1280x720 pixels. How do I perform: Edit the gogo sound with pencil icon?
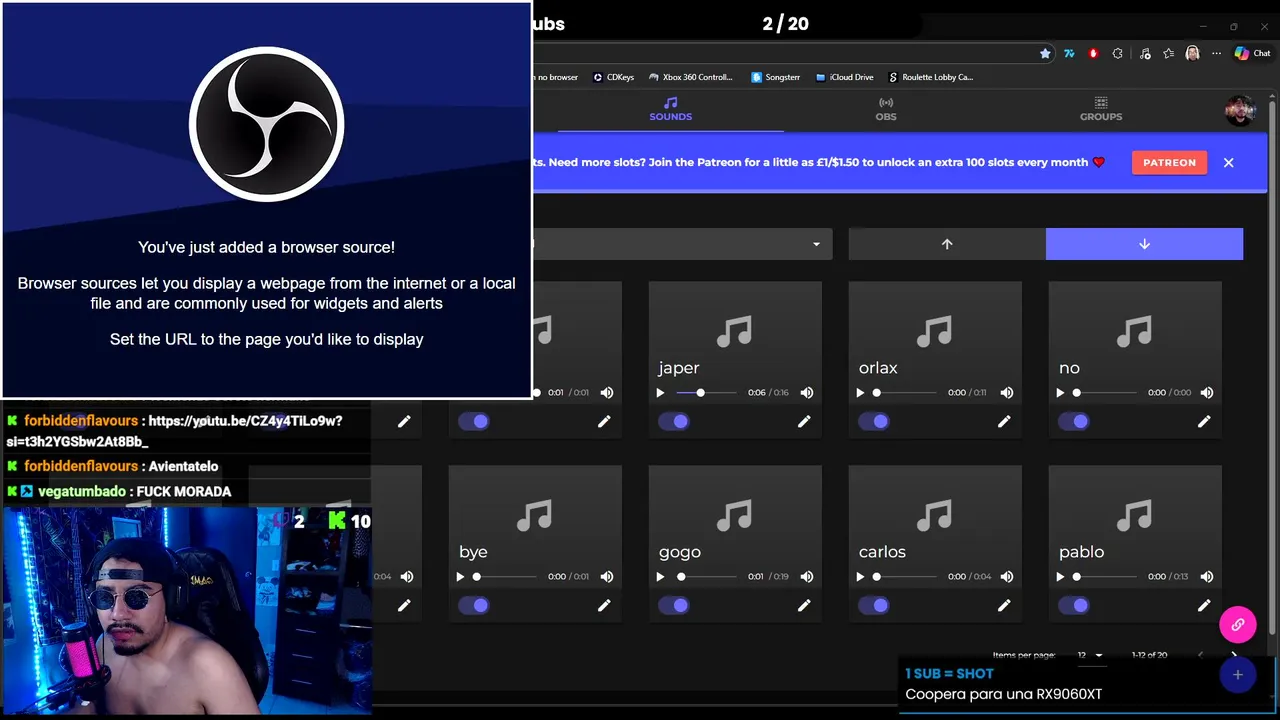(804, 606)
